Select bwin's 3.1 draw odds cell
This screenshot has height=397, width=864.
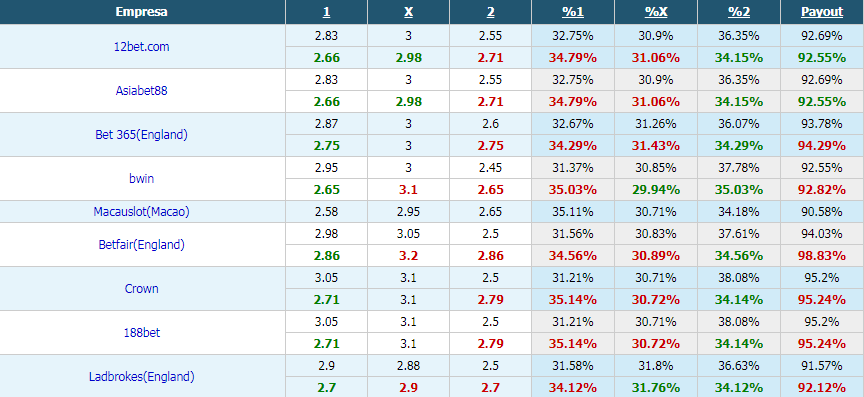click(x=408, y=190)
